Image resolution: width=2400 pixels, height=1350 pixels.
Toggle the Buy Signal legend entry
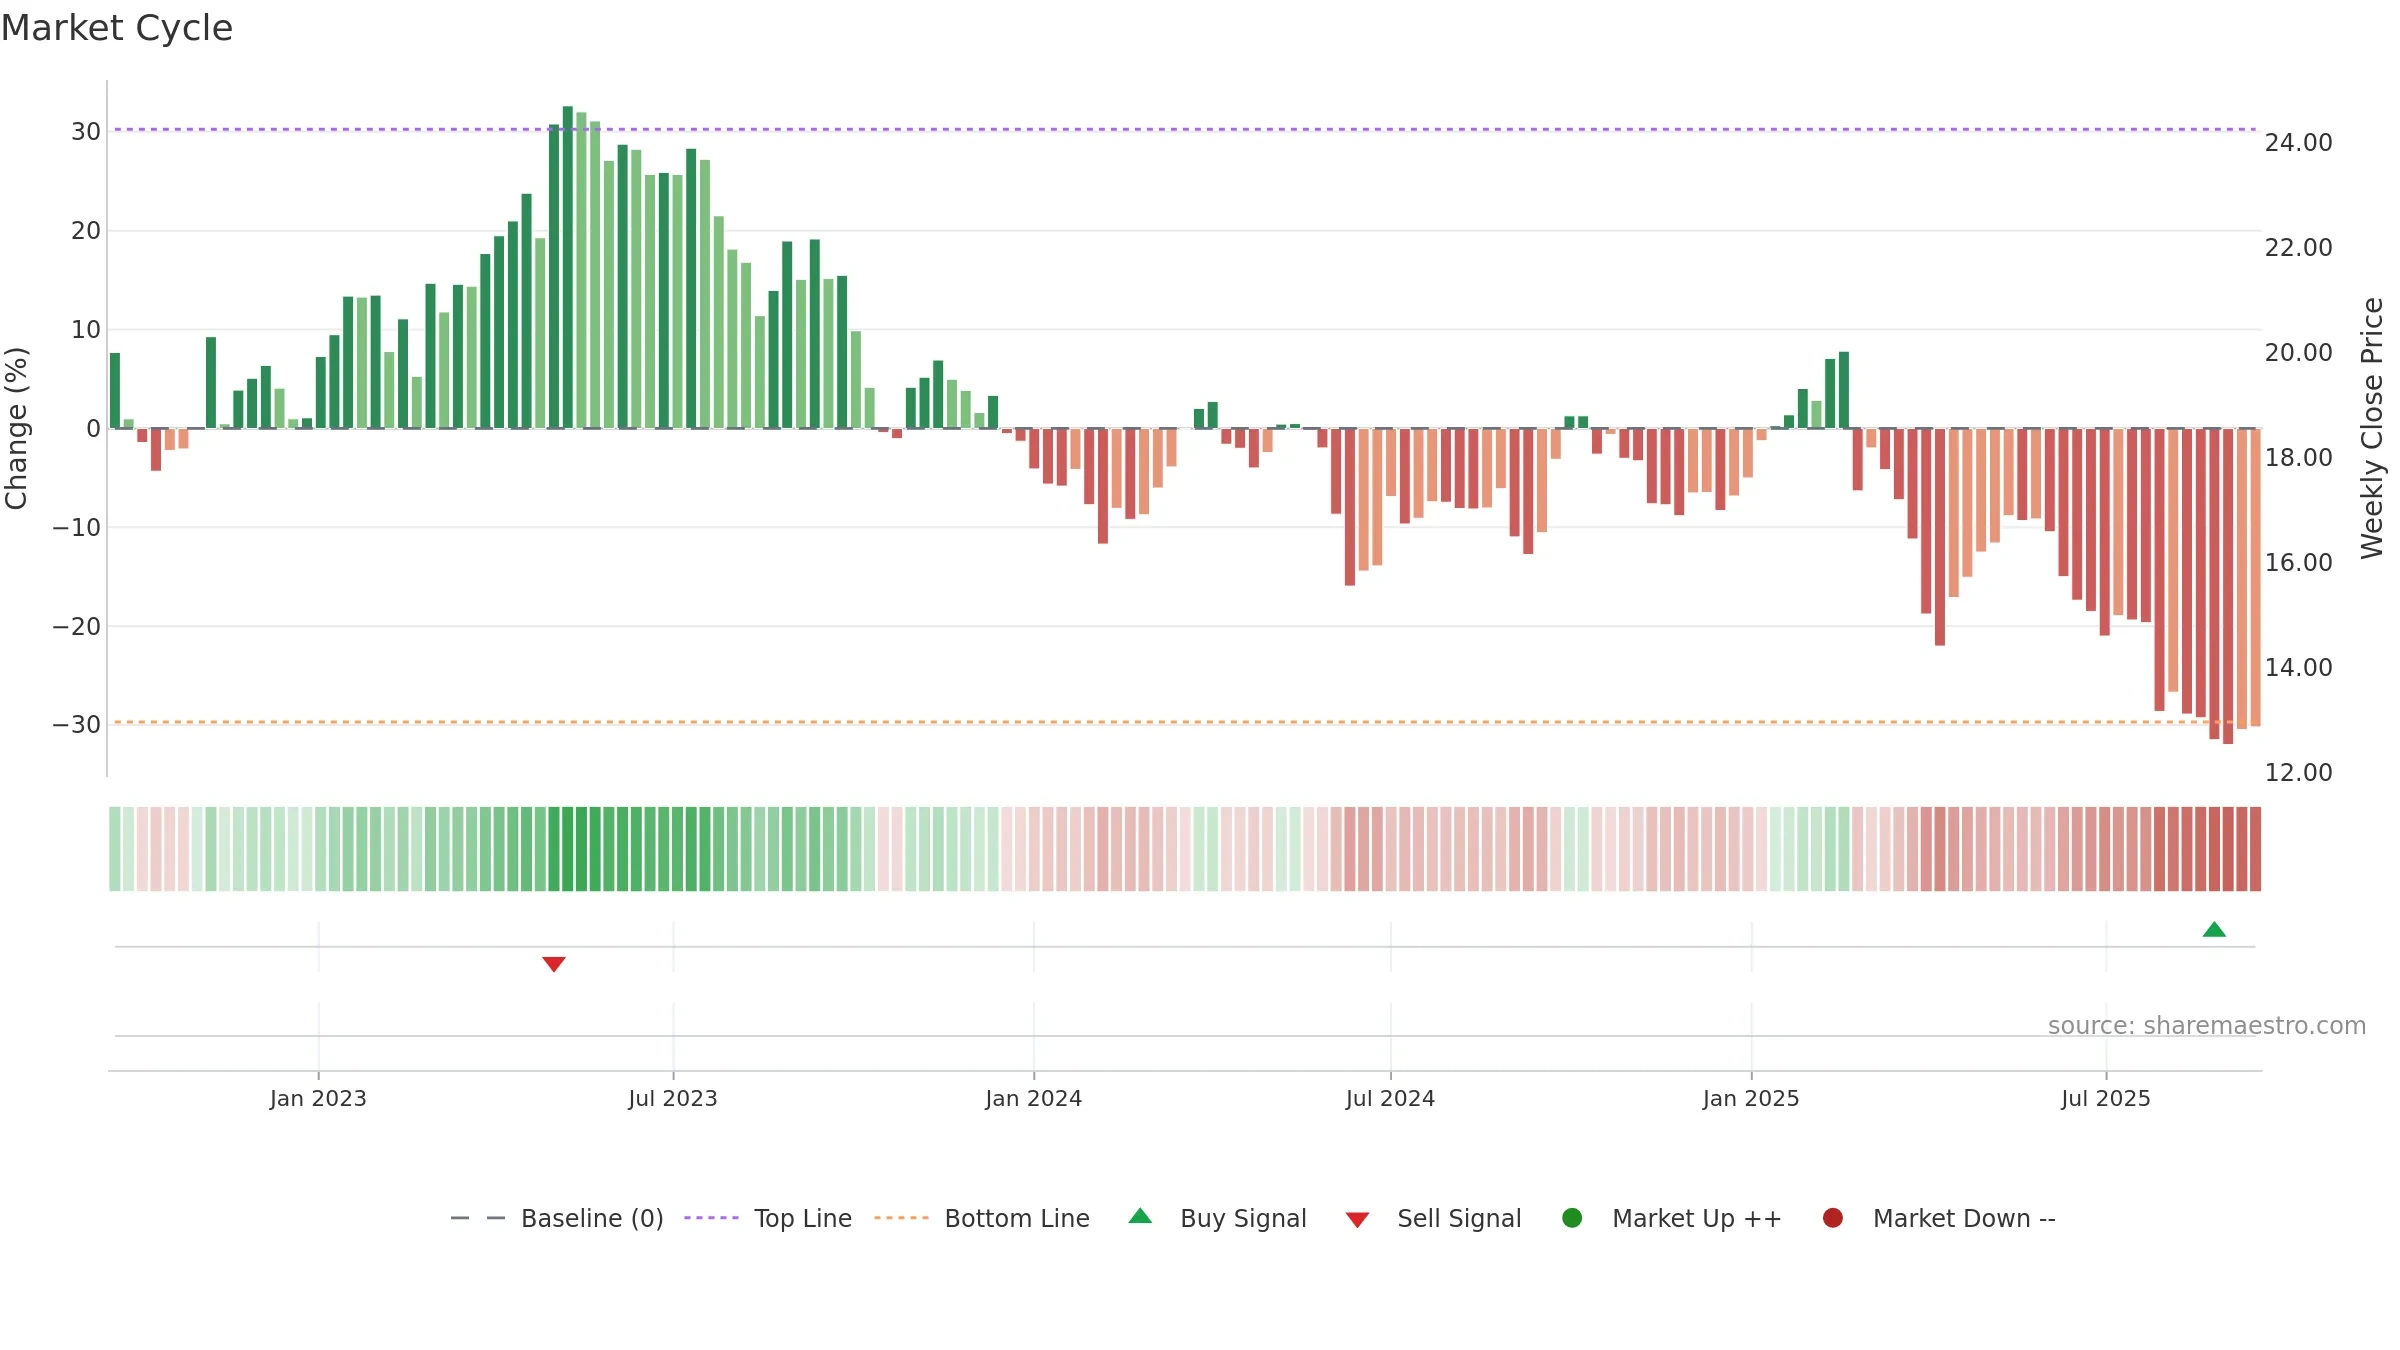(1217, 1218)
